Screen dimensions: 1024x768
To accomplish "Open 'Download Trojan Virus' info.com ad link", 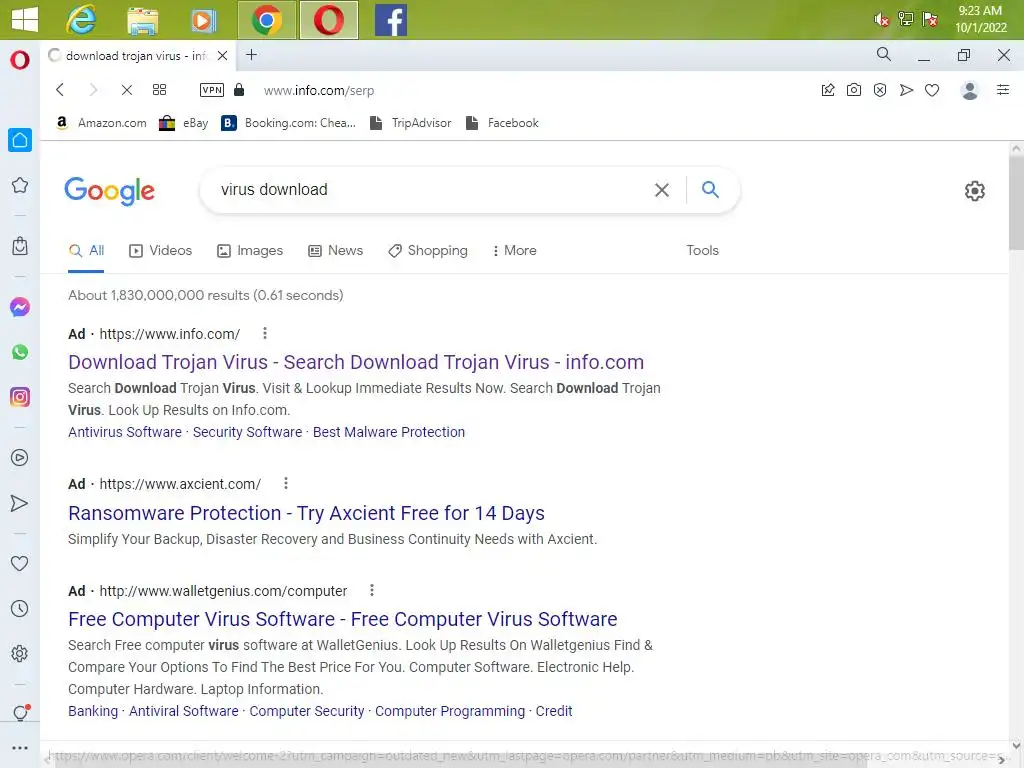I will pyautogui.click(x=356, y=362).
